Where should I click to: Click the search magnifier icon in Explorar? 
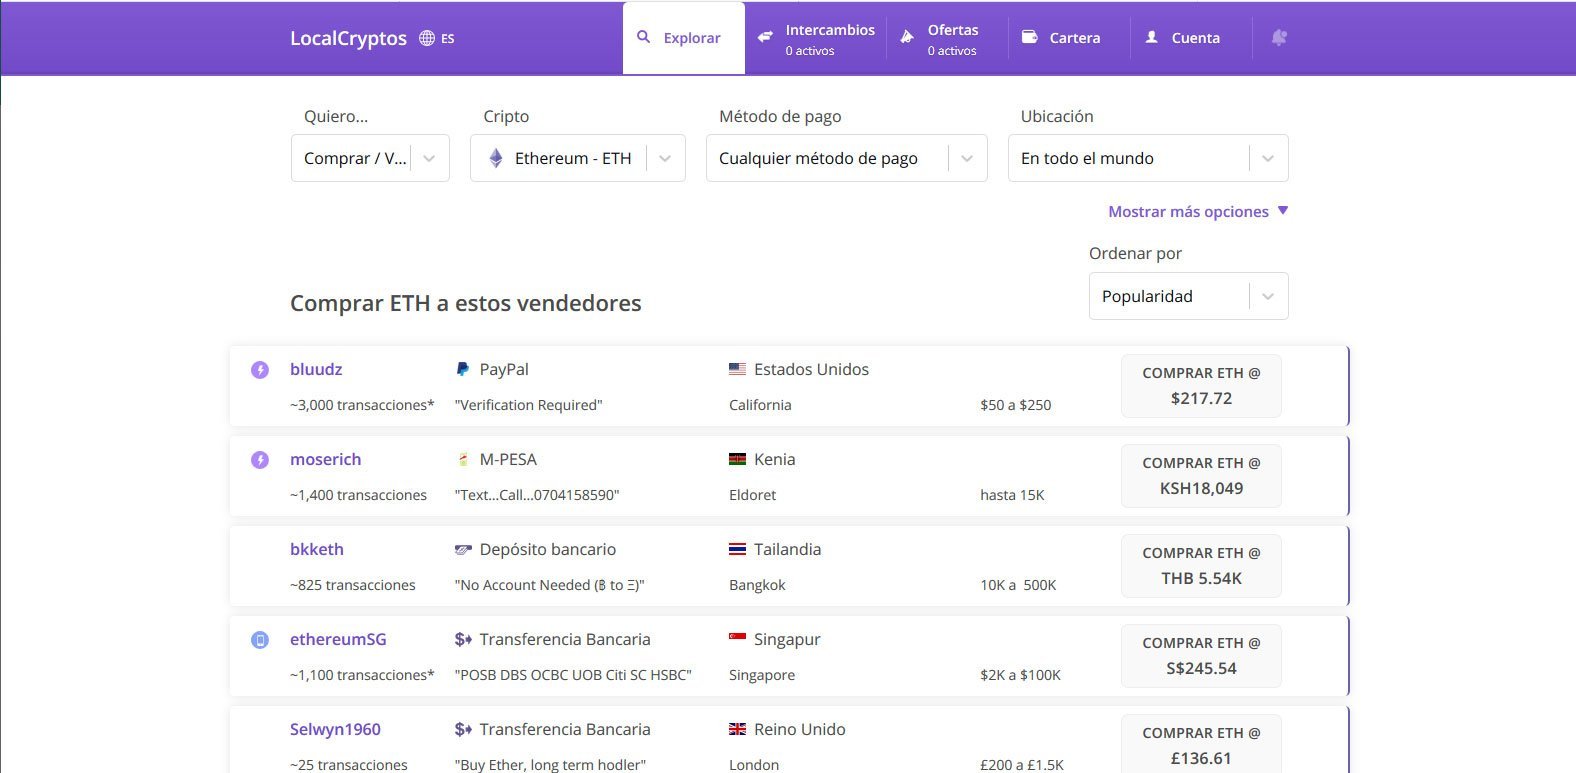coord(643,37)
